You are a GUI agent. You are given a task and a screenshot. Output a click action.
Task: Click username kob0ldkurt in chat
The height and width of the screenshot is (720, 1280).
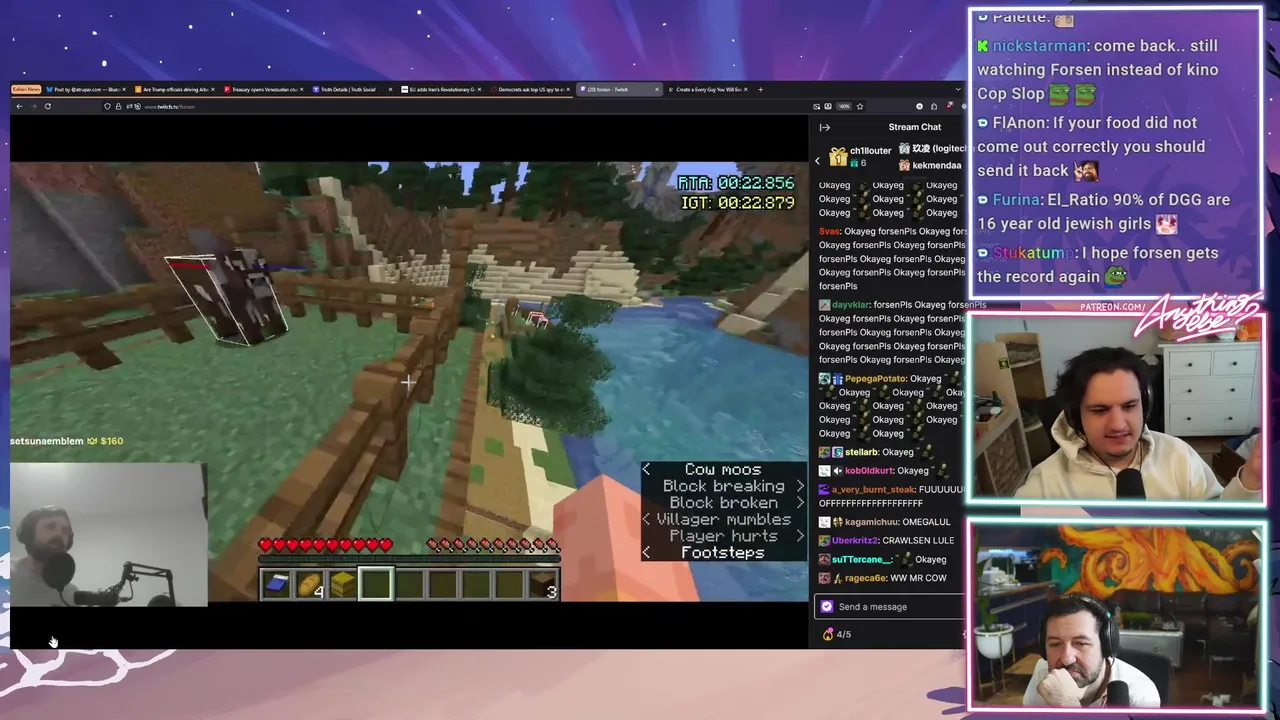point(868,470)
